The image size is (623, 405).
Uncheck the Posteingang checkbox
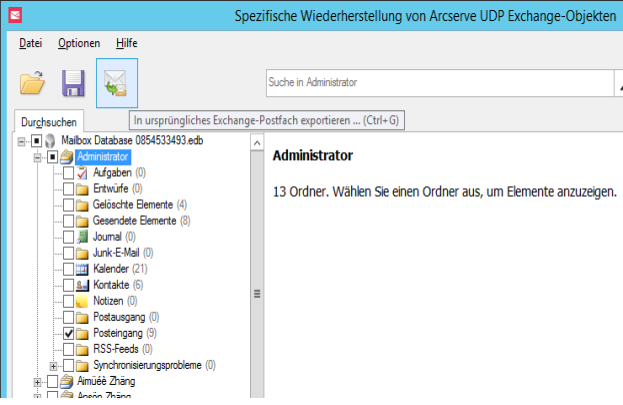pos(68,333)
